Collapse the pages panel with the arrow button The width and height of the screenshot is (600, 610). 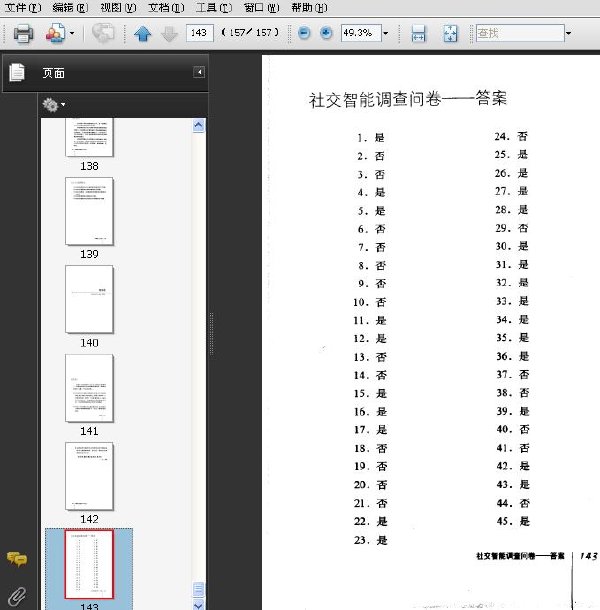199,72
